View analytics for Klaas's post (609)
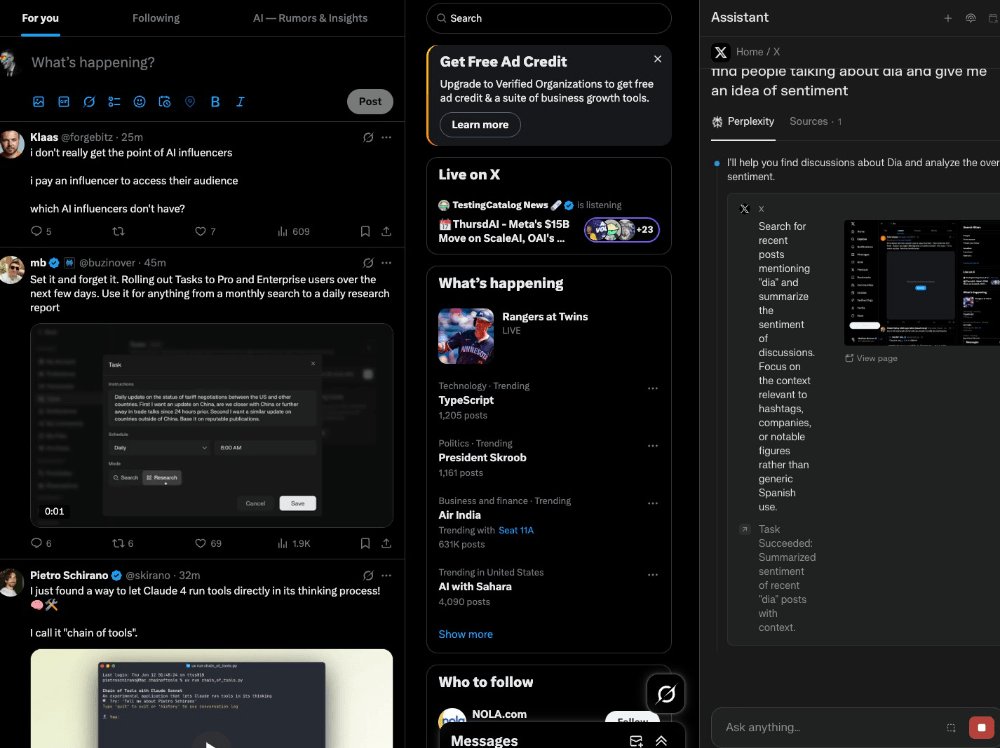Viewport: 1000px width, 748px height. [293, 231]
